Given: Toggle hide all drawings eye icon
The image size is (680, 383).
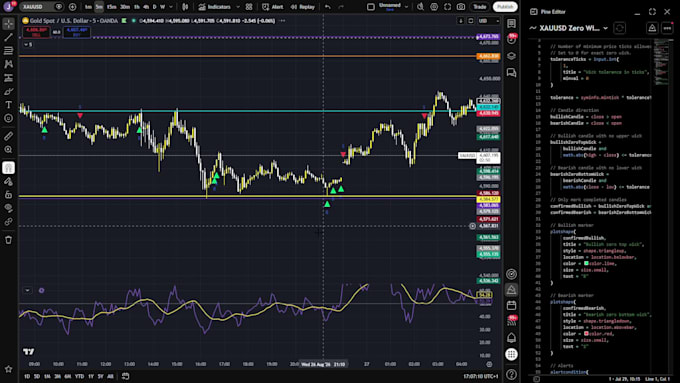Looking at the screenshot, I should (x=8, y=208).
